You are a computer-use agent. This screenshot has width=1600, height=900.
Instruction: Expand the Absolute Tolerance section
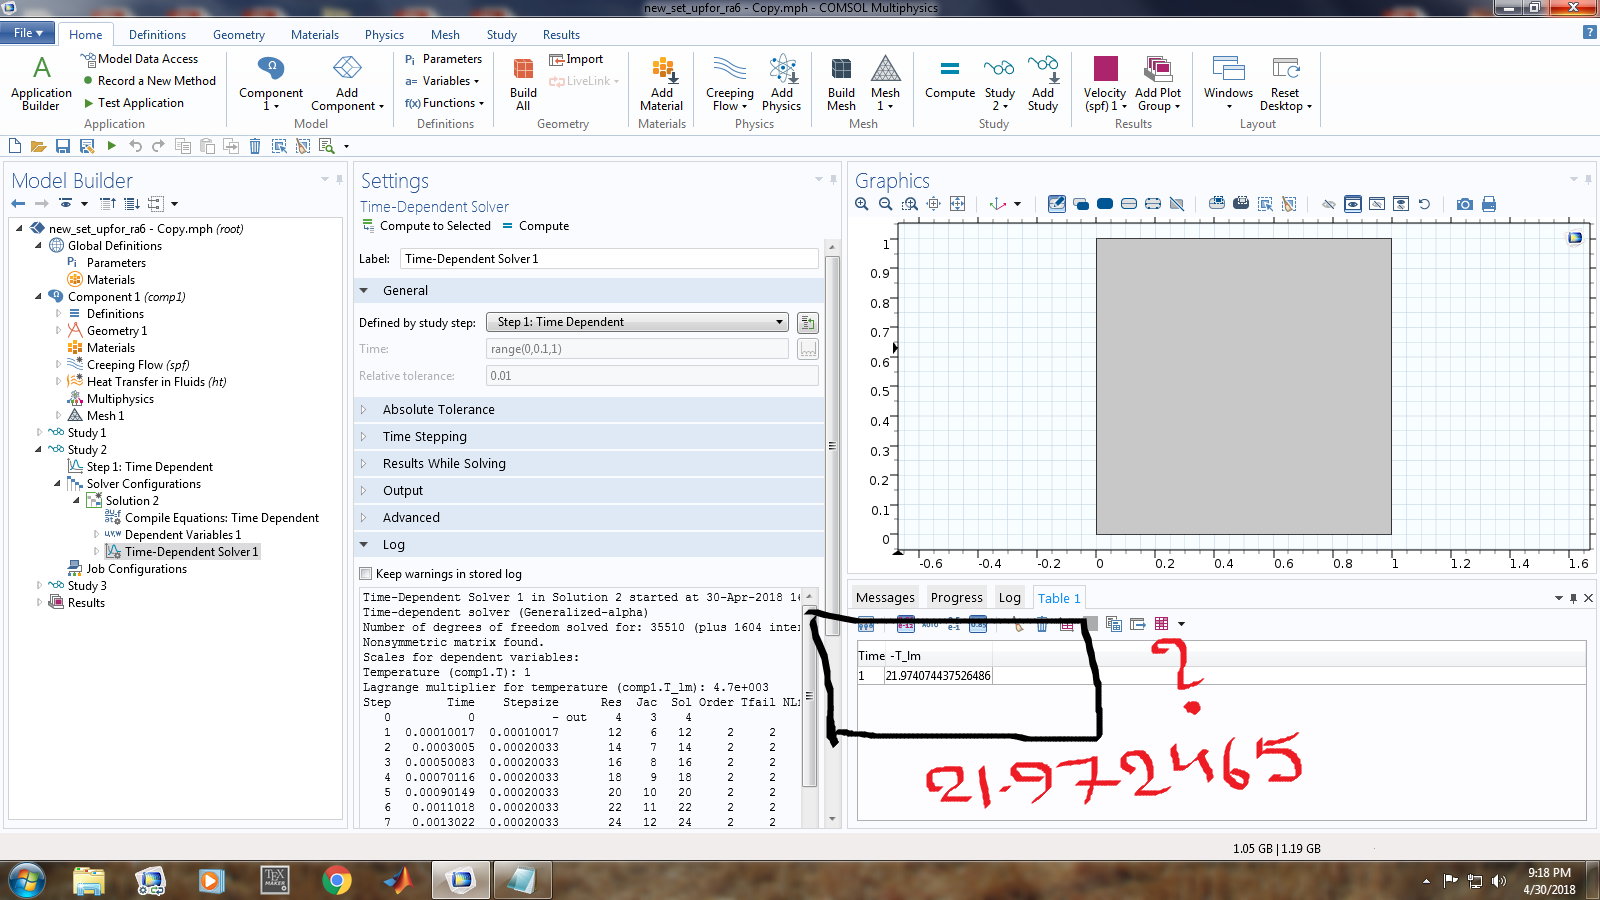click(438, 410)
